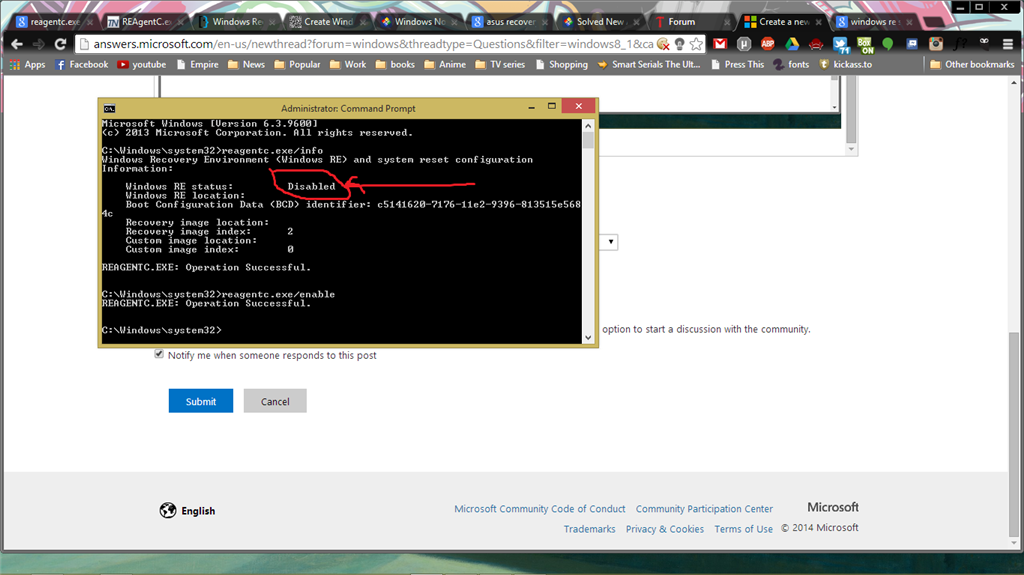Open the Adblock Plus extension
Viewport: 1024px width, 575px height.
click(768, 44)
